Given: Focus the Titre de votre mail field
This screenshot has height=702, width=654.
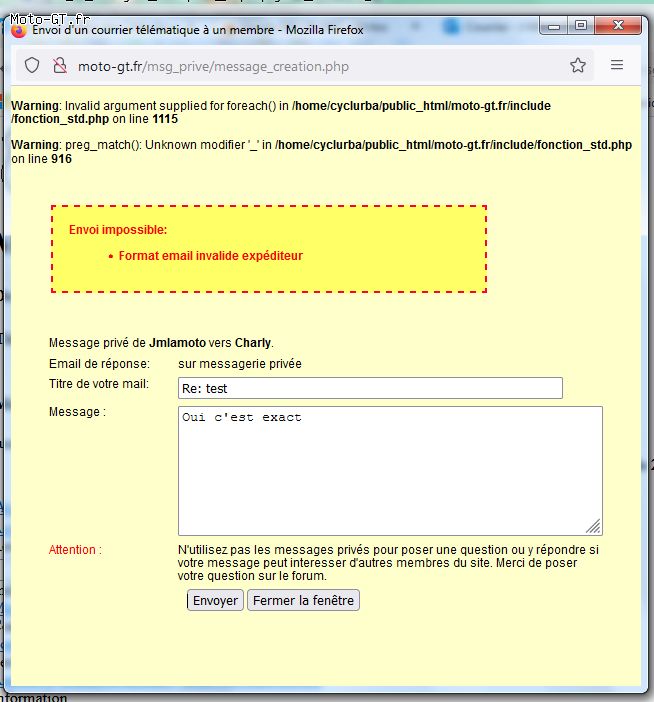Looking at the screenshot, I should tap(370, 388).
